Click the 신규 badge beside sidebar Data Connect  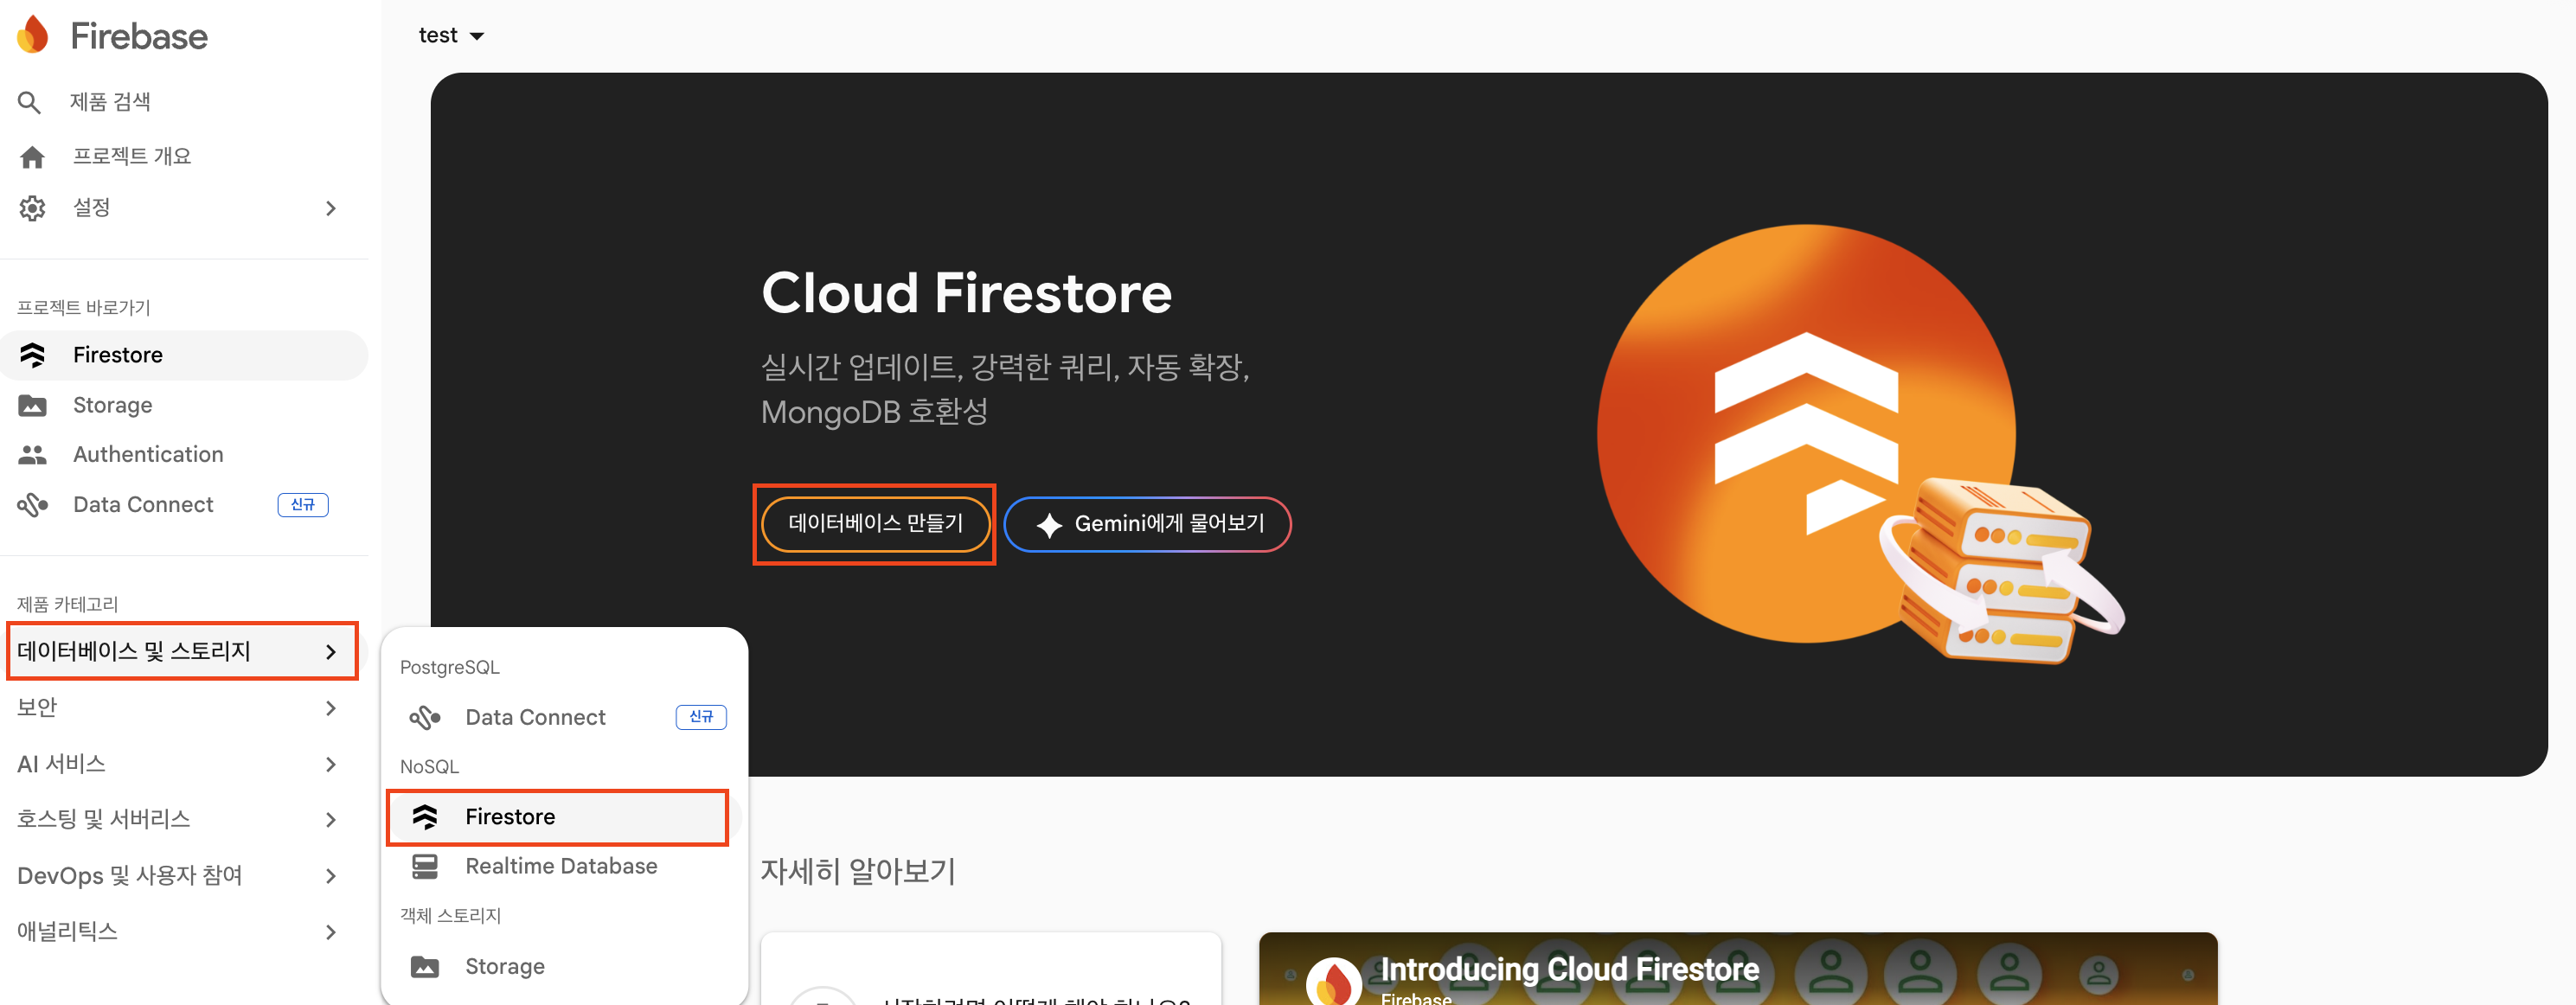[x=302, y=505]
